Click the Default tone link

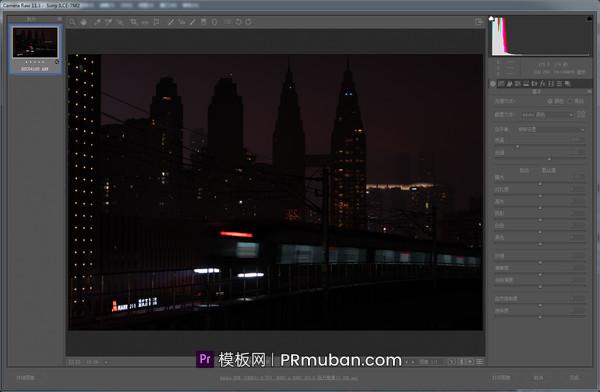548,170
